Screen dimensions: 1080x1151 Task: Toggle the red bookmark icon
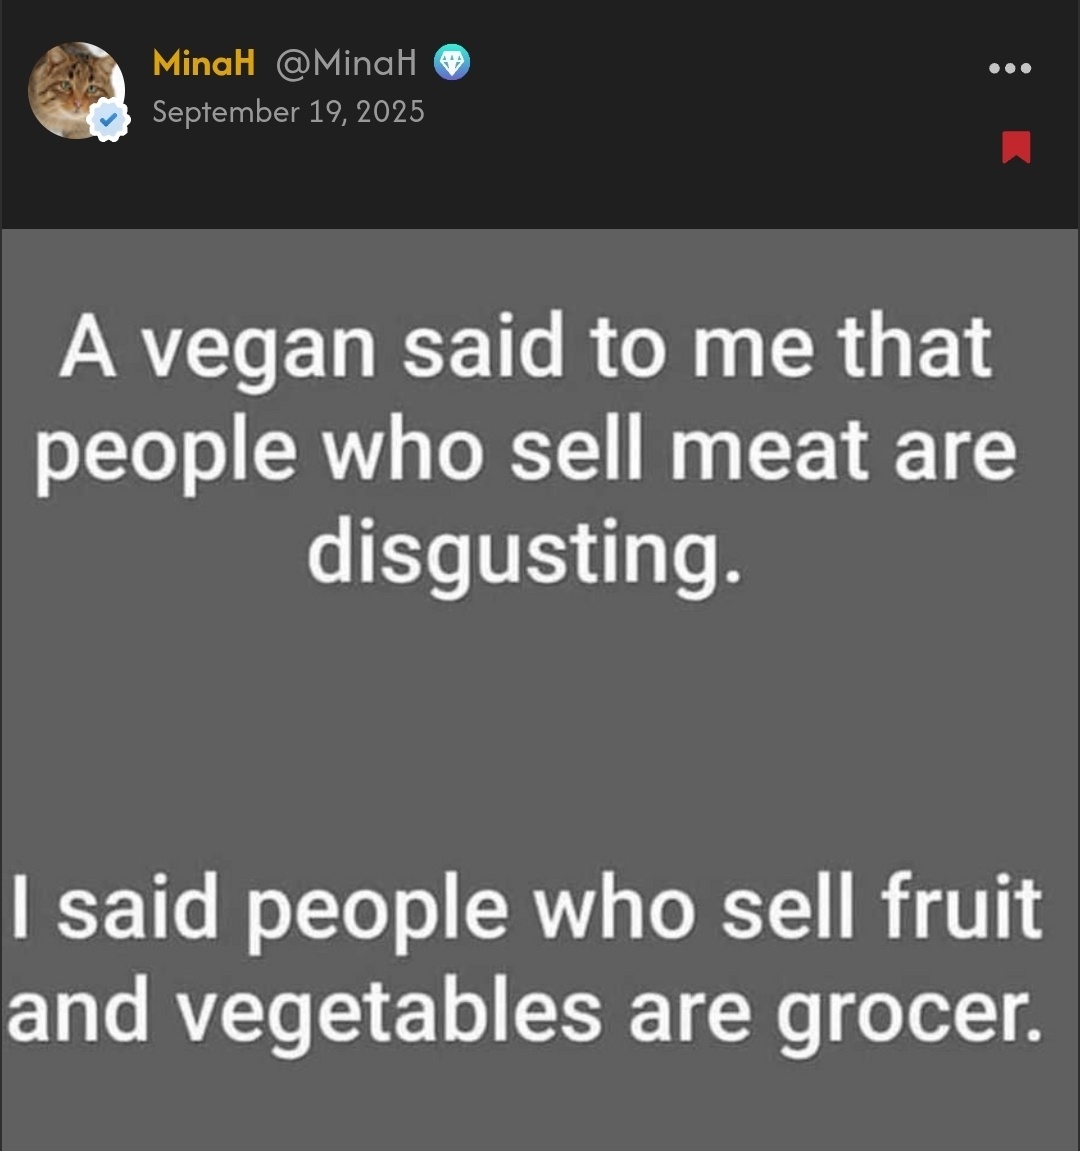pyautogui.click(x=1016, y=147)
